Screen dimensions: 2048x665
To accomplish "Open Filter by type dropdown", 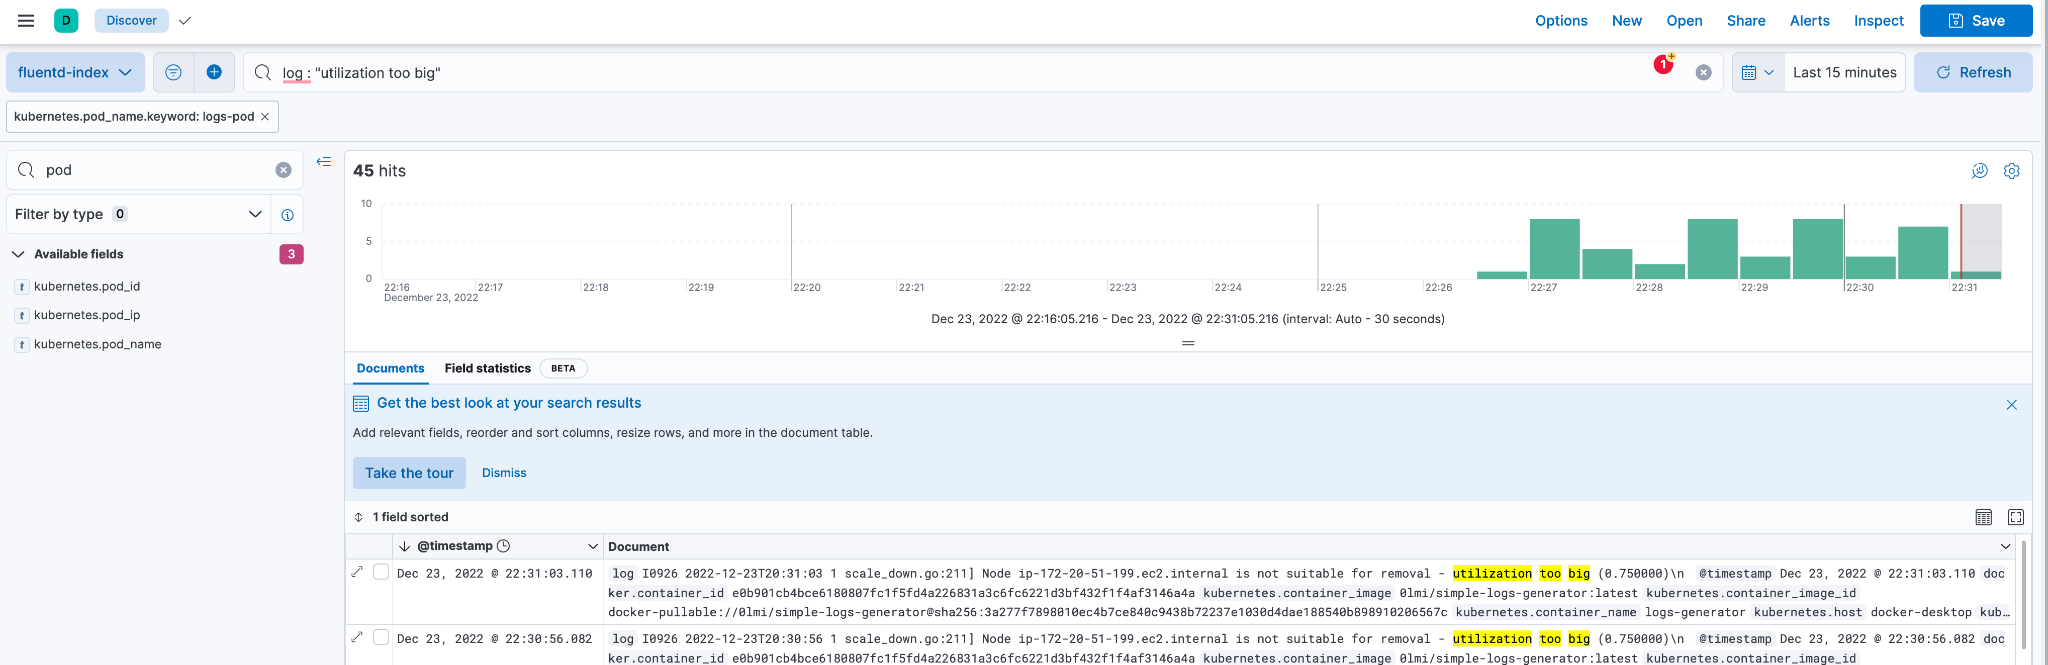I will point(138,214).
